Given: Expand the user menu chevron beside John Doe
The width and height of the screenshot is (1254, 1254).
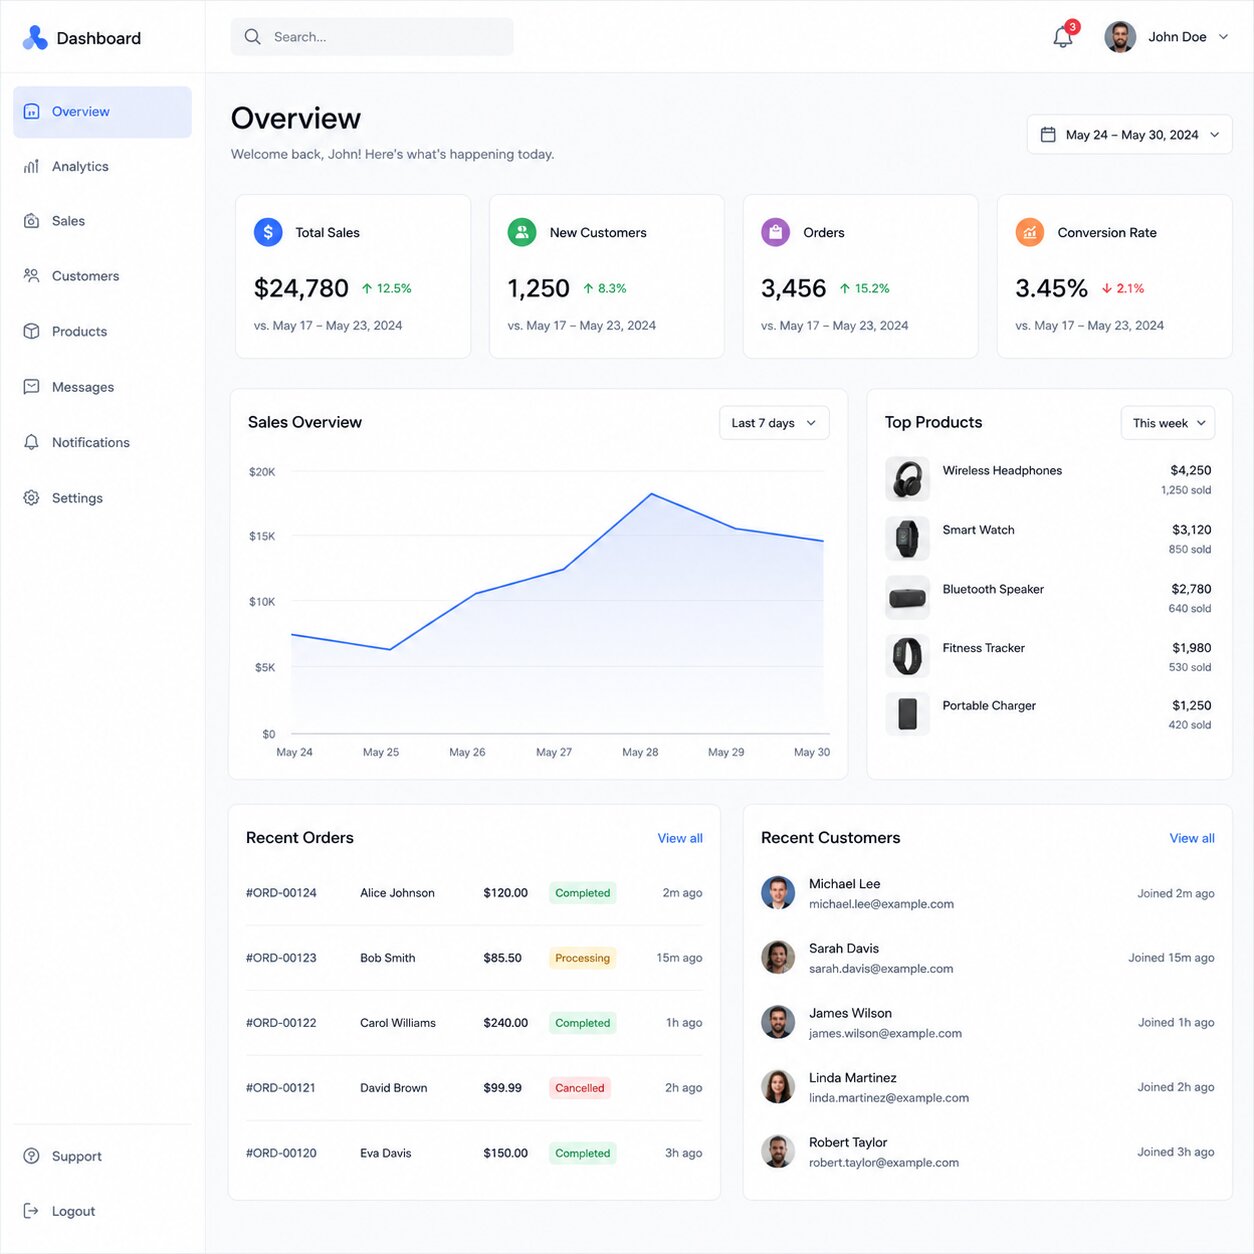Looking at the screenshot, I should [1223, 37].
